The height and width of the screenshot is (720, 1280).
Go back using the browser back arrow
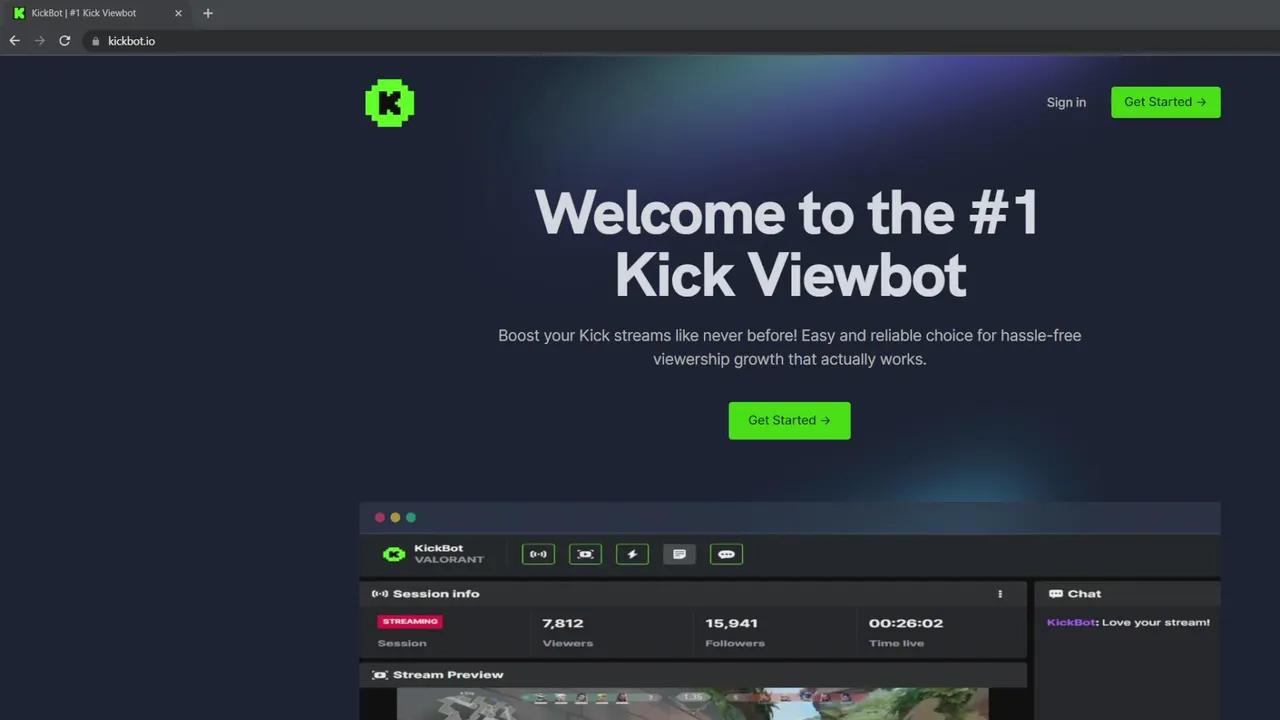click(14, 41)
